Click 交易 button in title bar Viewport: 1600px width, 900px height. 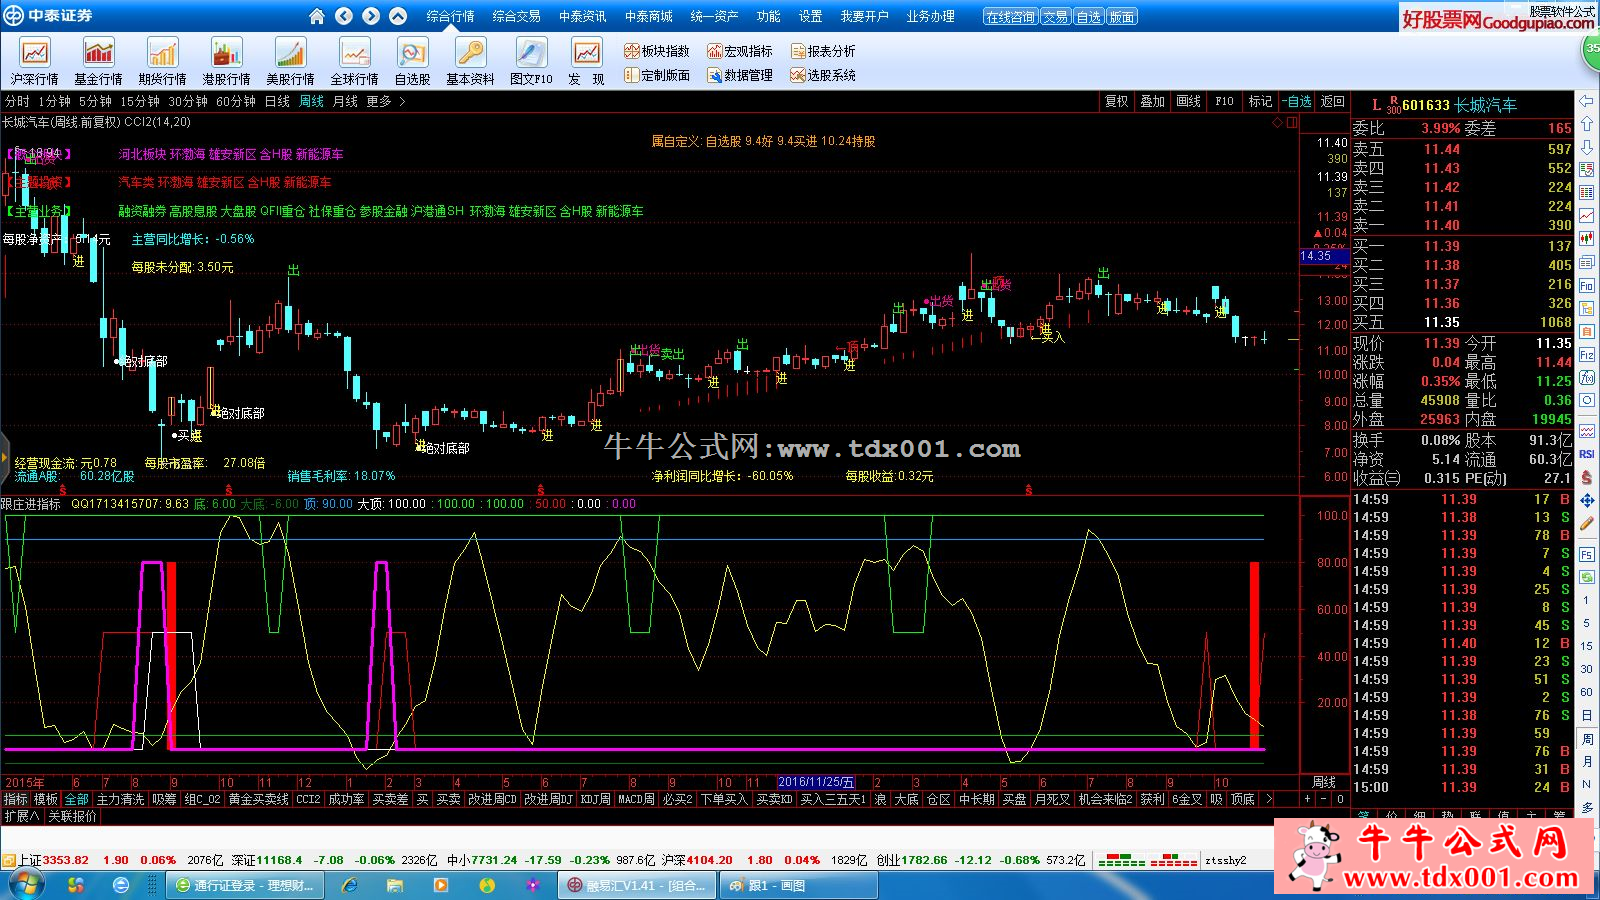[1055, 17]
